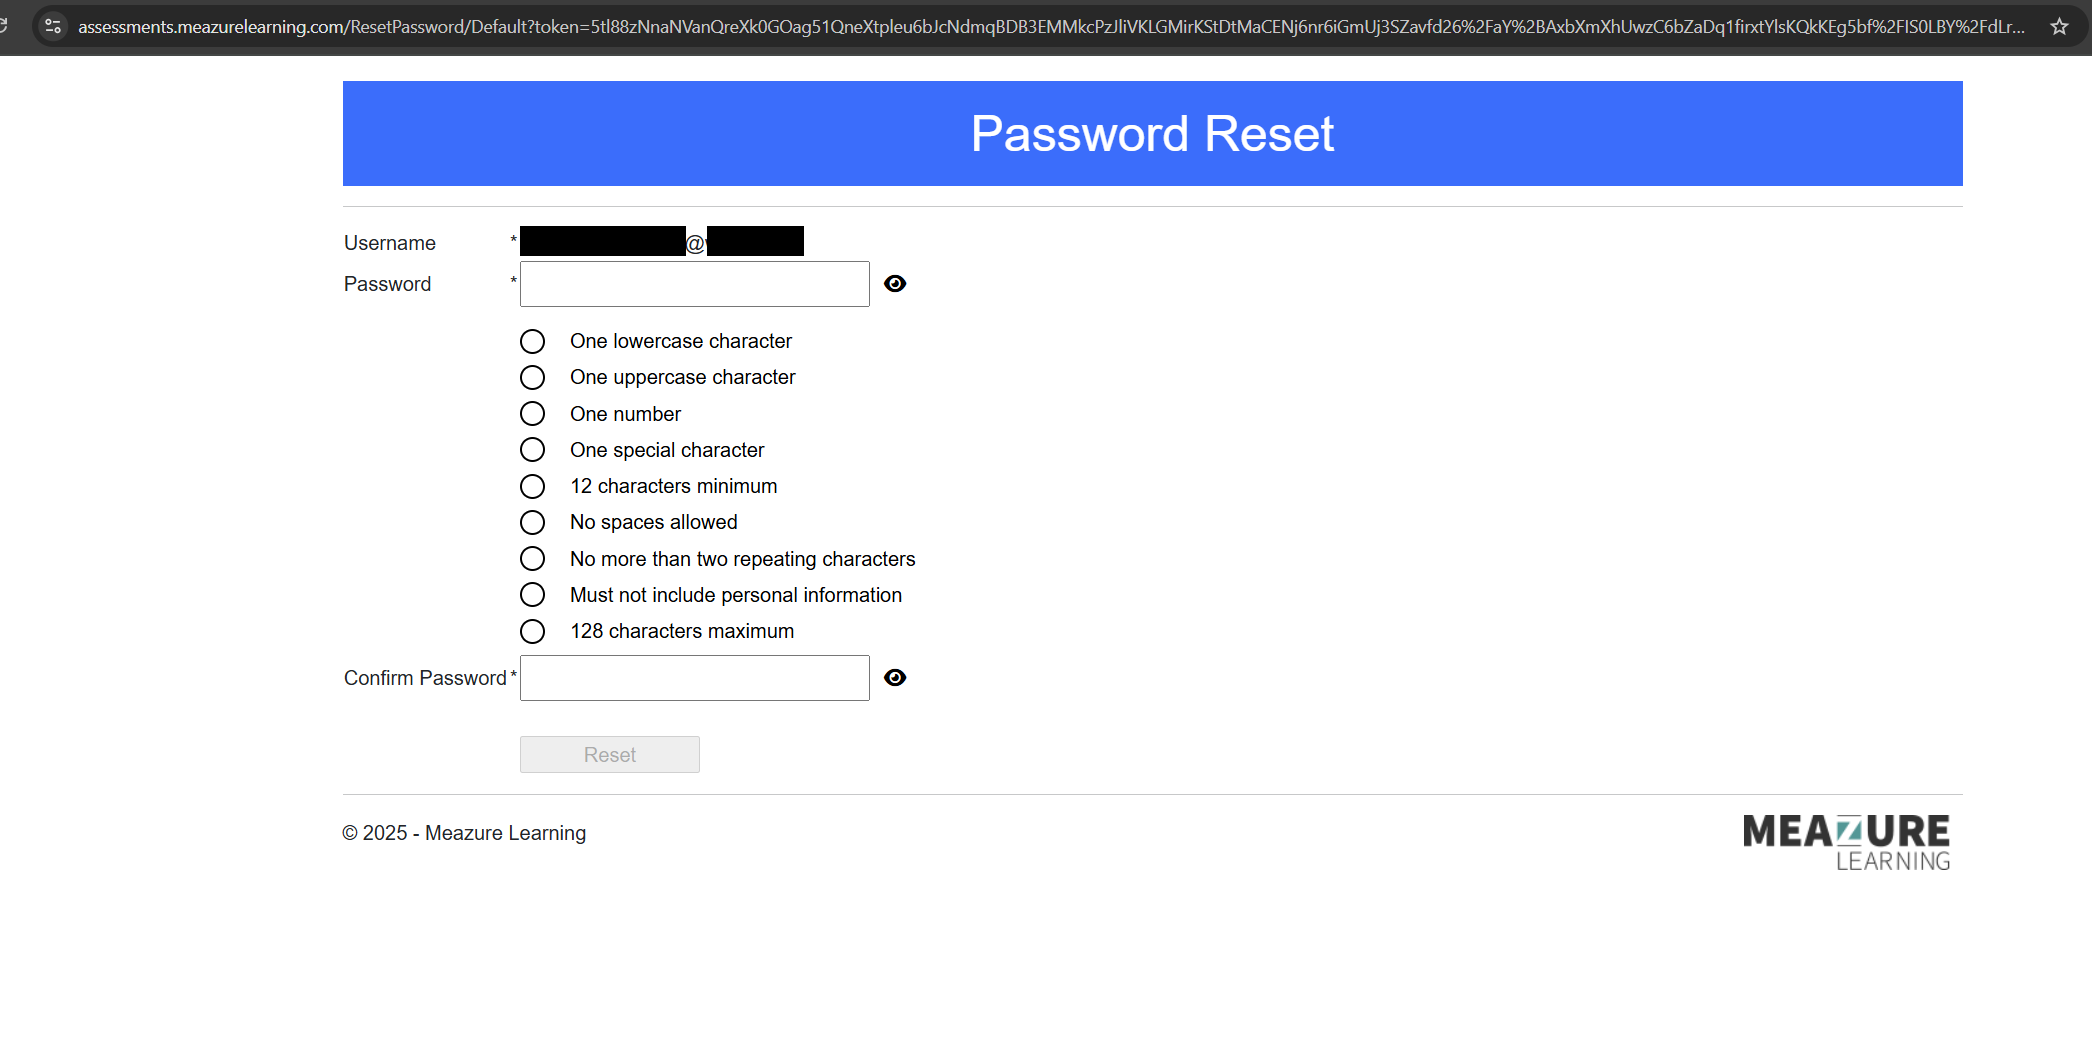Image resolution: width=2092 pixels, height=1047 pixels.
Task: Click the Password input field
Action: click(694, 284)
